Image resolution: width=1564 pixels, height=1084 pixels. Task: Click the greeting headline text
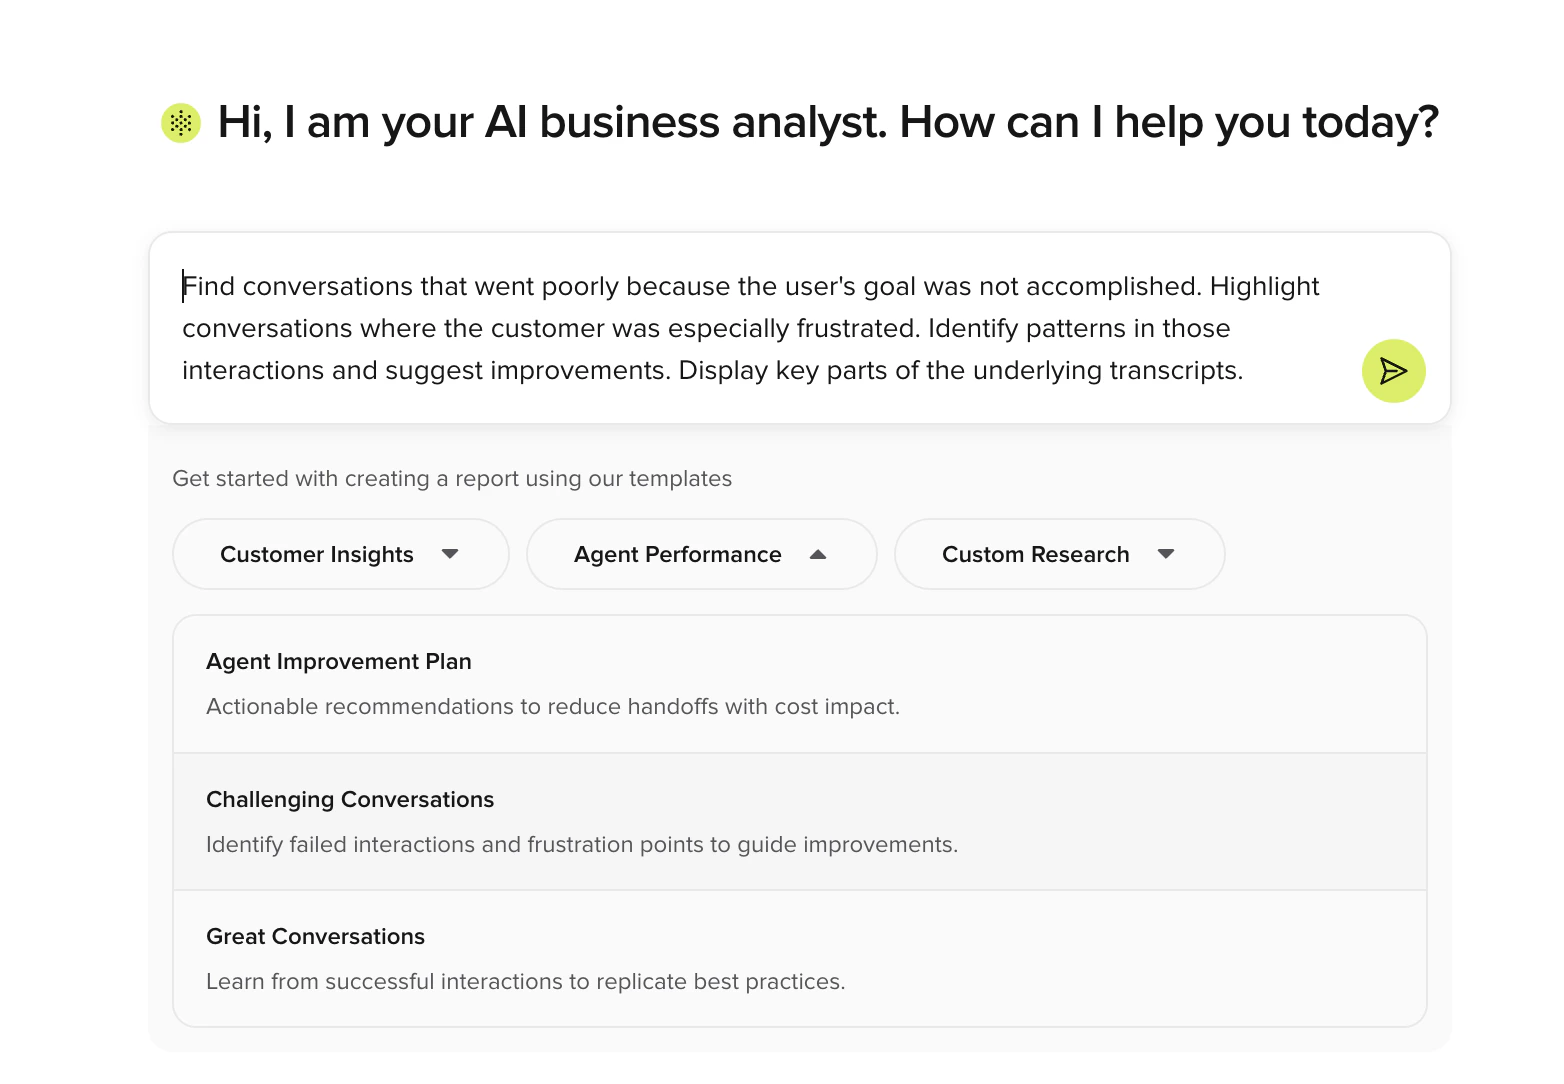pos(827,122)
